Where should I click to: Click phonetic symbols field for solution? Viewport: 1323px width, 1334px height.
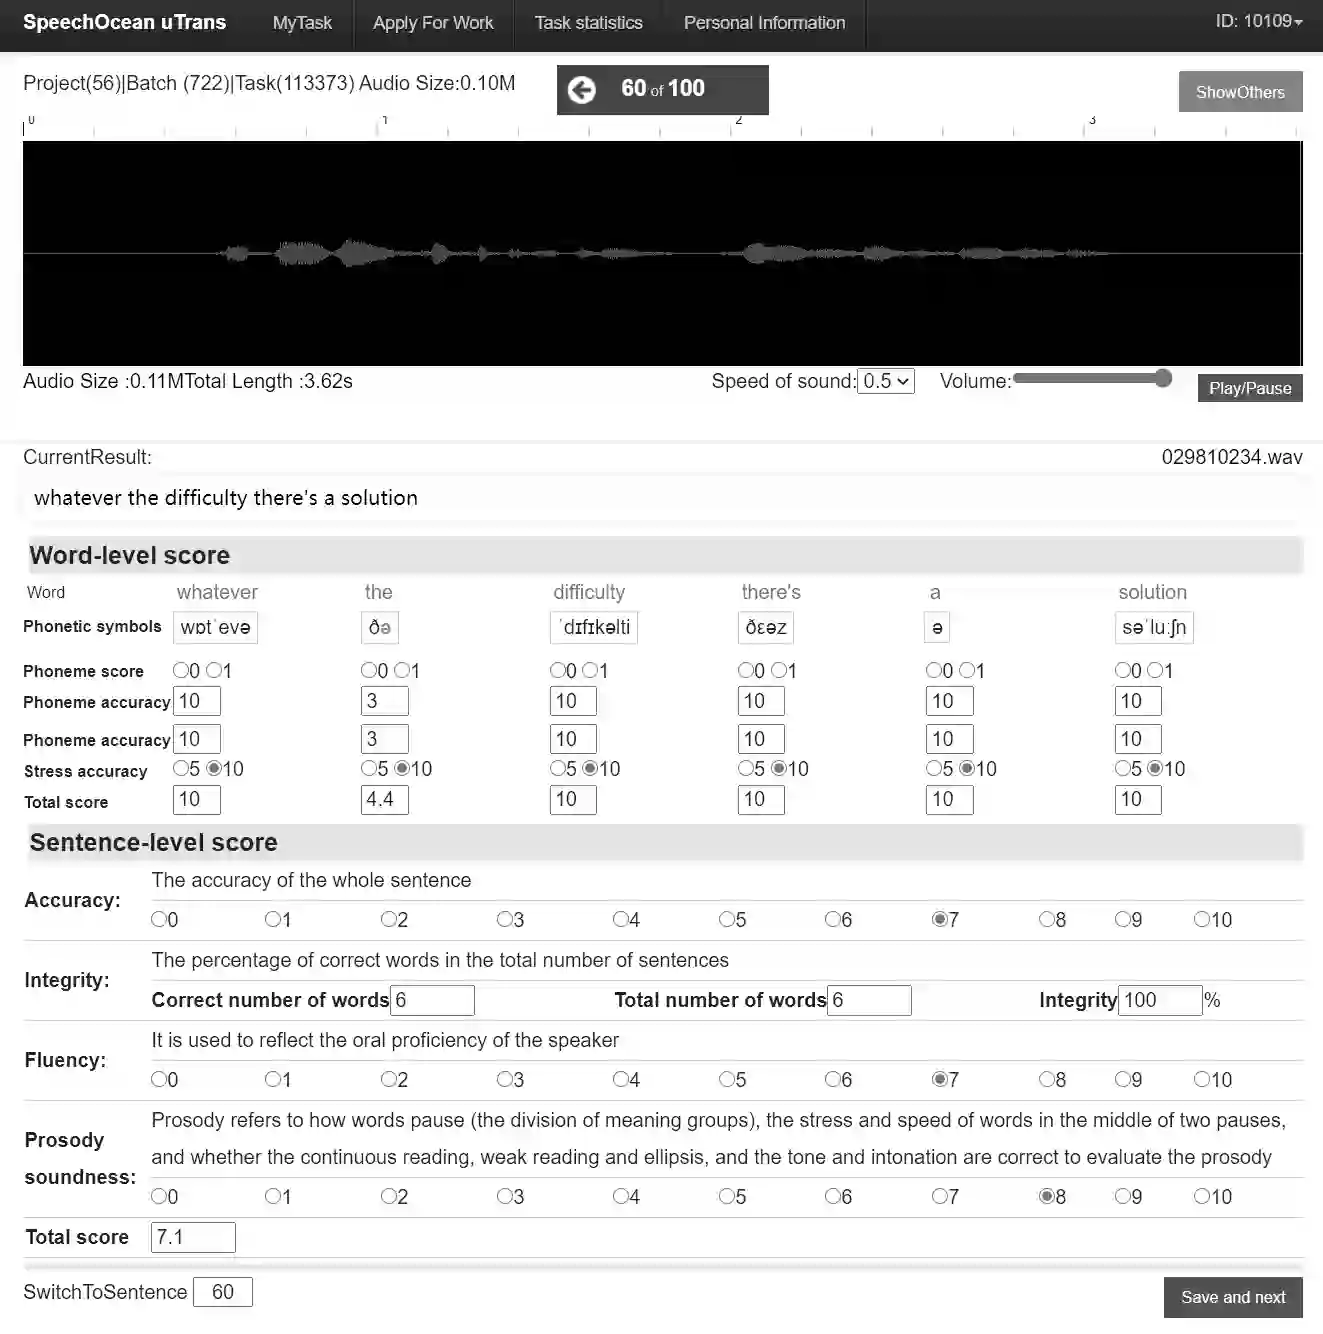(1153, 627)
